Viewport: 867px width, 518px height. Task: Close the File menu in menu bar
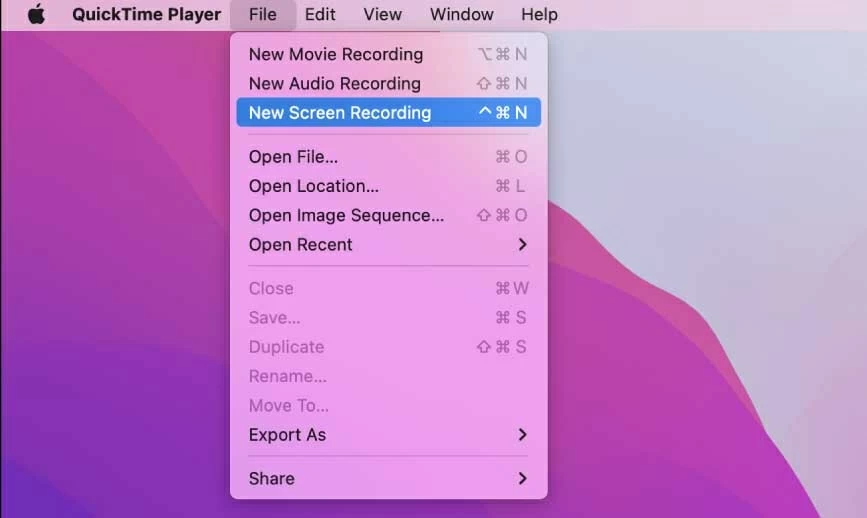pyautogui.click(x=263, y=14)
